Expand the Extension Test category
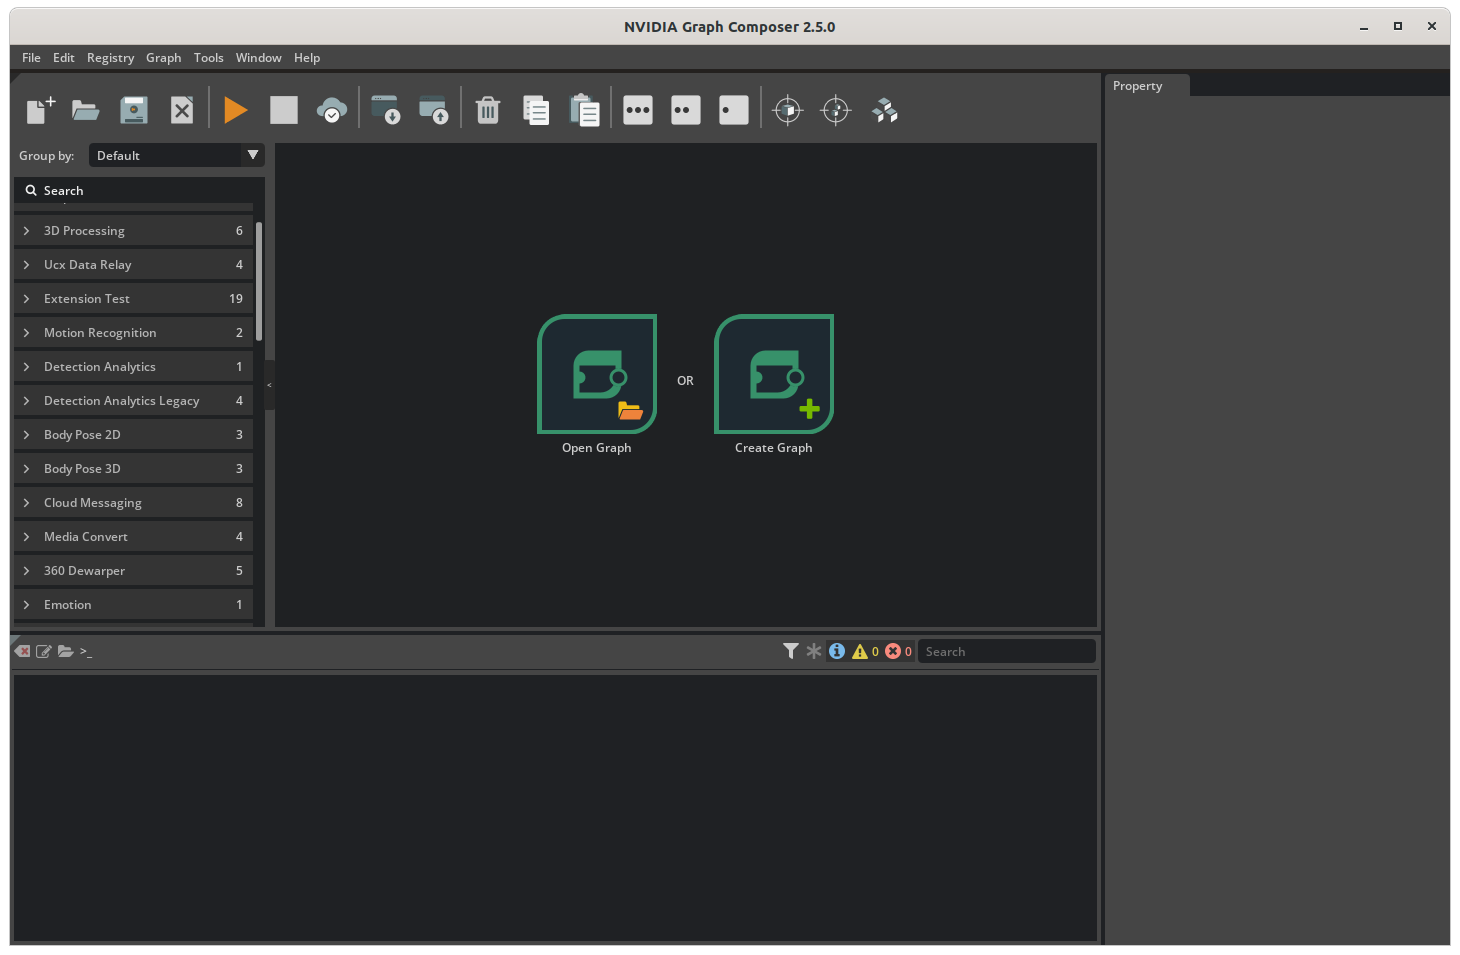The width and height of the screenshot is (1460, 955). [x=134, y=299]
